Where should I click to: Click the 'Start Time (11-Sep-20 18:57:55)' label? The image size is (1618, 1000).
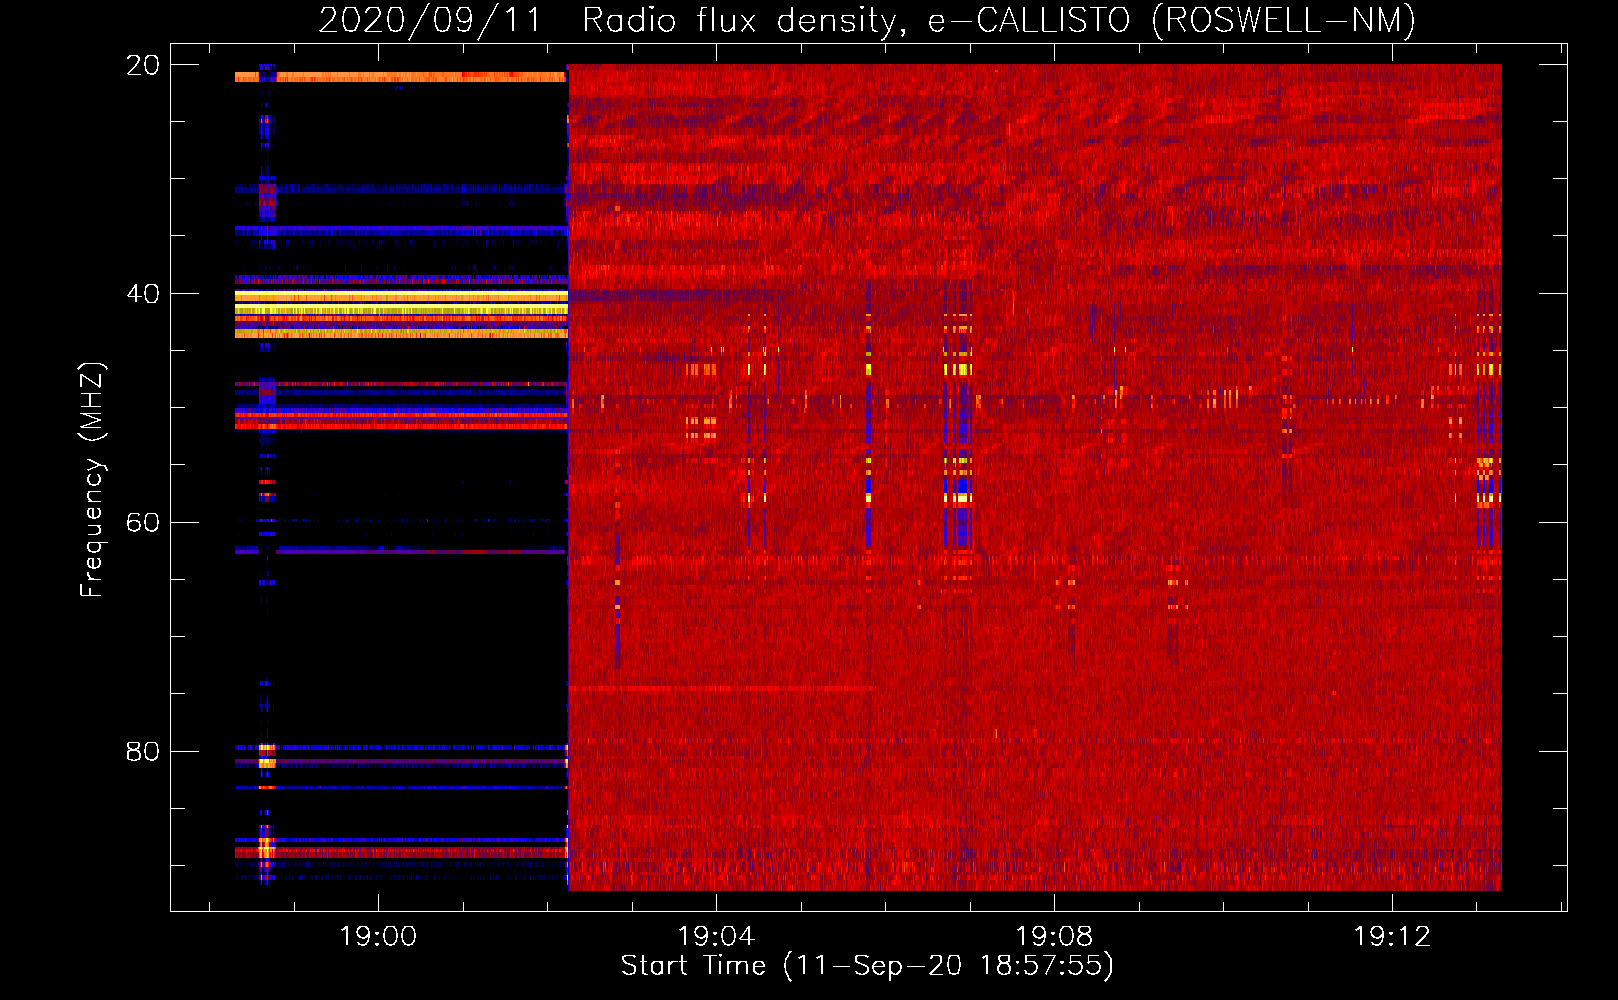pyautogui.click(x=867, y=966)
